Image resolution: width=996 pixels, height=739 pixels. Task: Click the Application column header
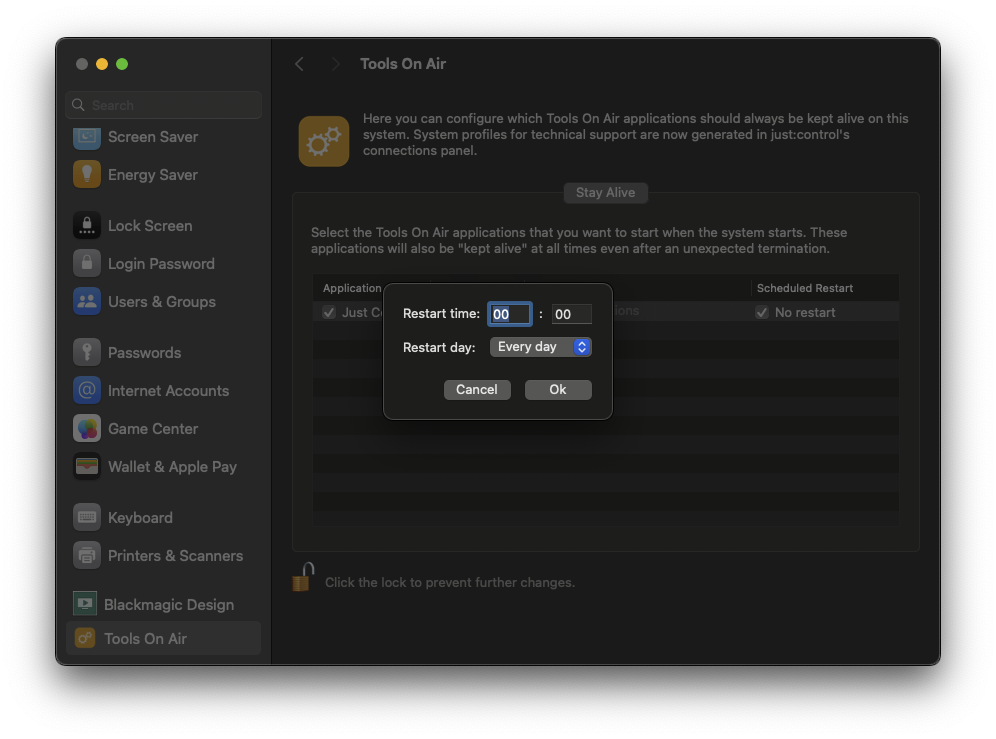pos(352,288)
